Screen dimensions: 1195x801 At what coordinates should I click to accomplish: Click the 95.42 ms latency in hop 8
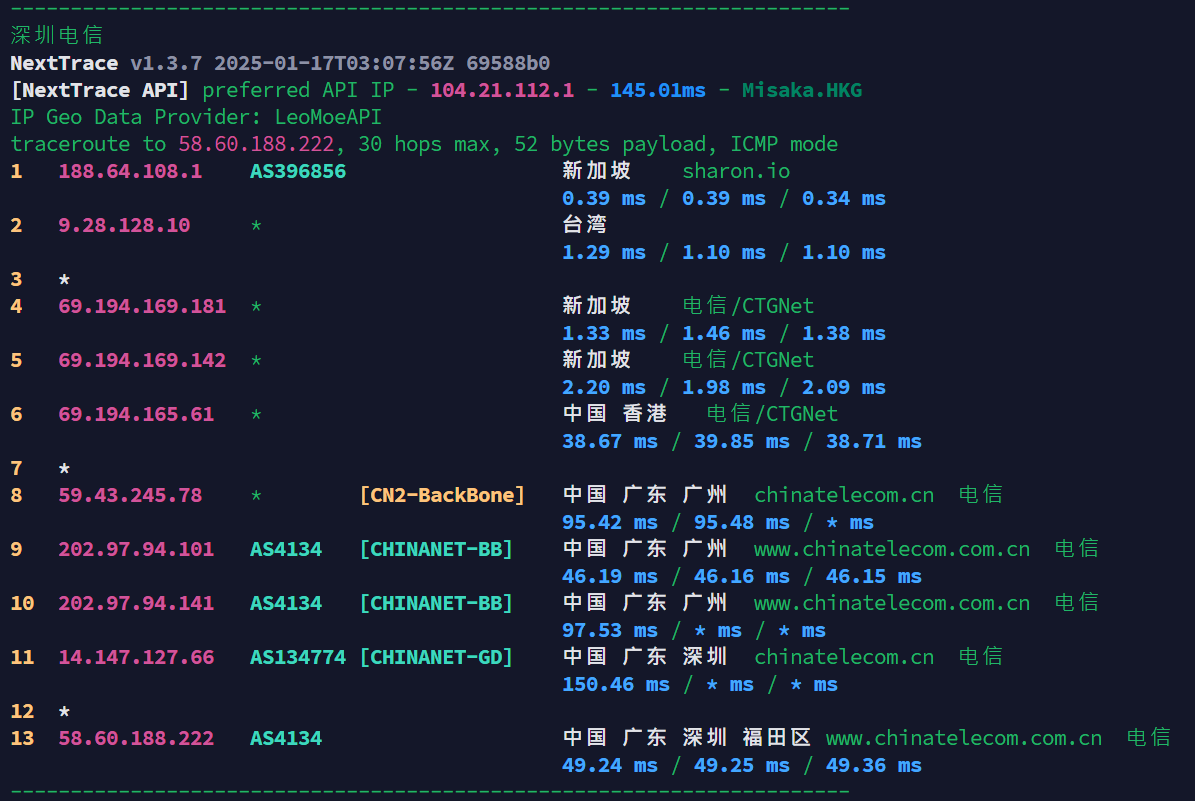(610, 523)
